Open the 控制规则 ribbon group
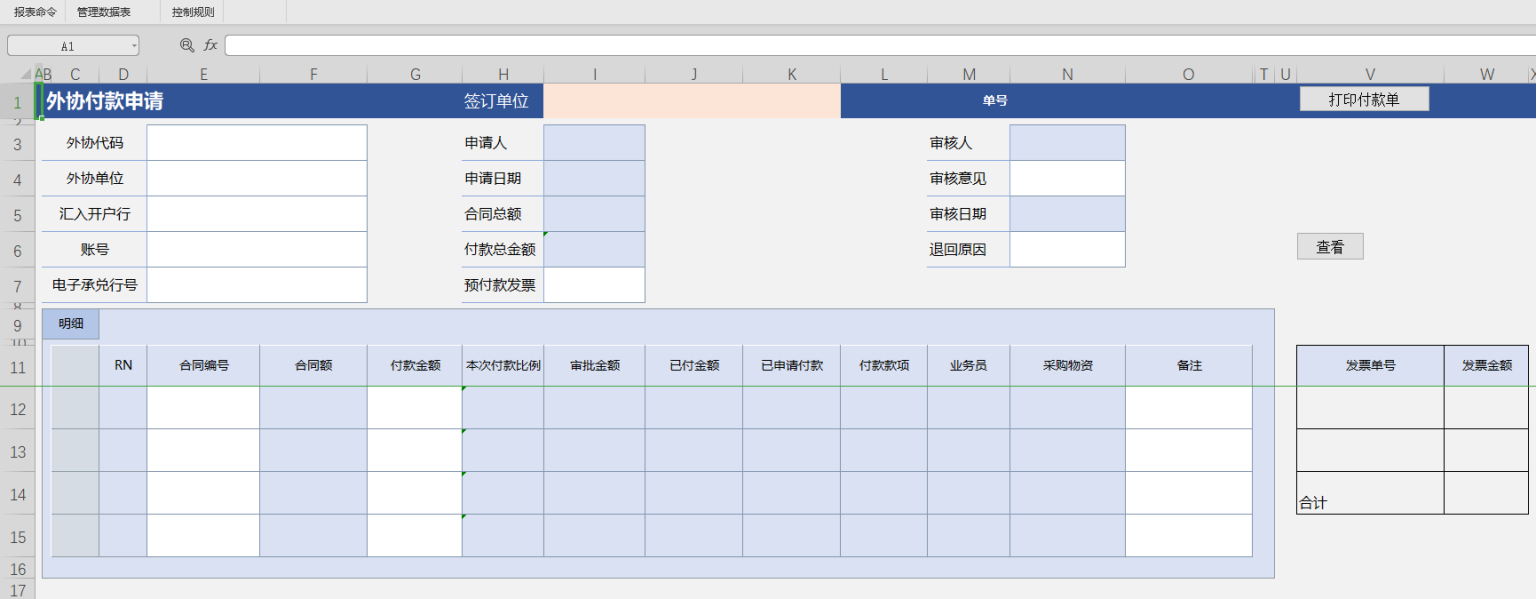This screenshot has width=1537, height=599. tap(193, 12)
